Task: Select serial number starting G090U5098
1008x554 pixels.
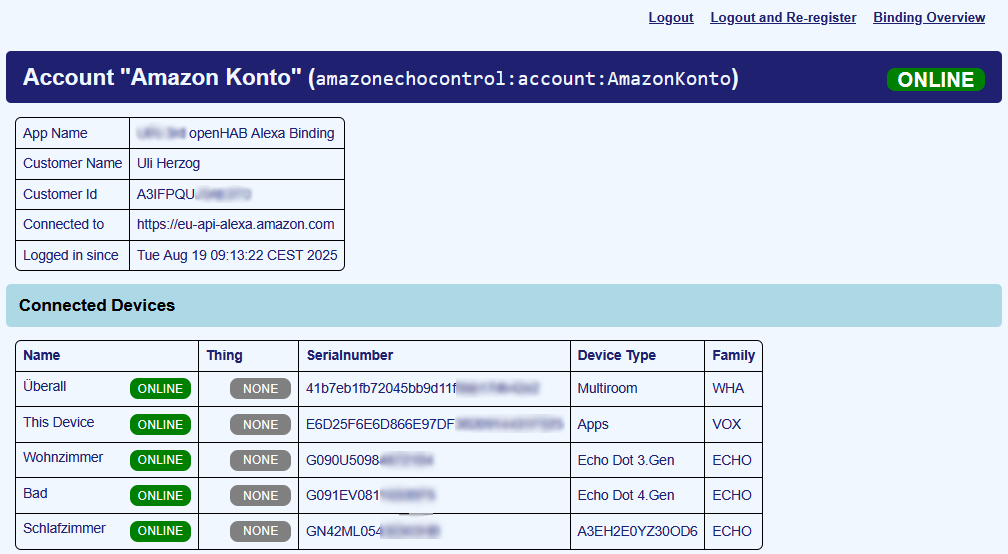Action: click(x=370, y=460)
